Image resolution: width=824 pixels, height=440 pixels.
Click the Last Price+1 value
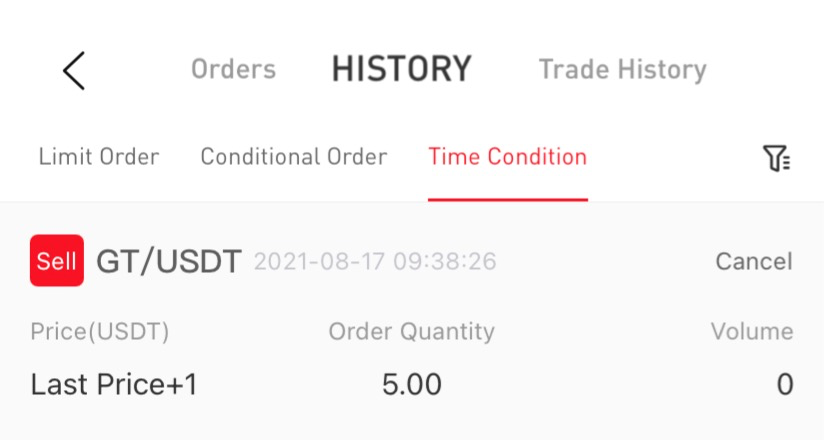coord(114,385)
